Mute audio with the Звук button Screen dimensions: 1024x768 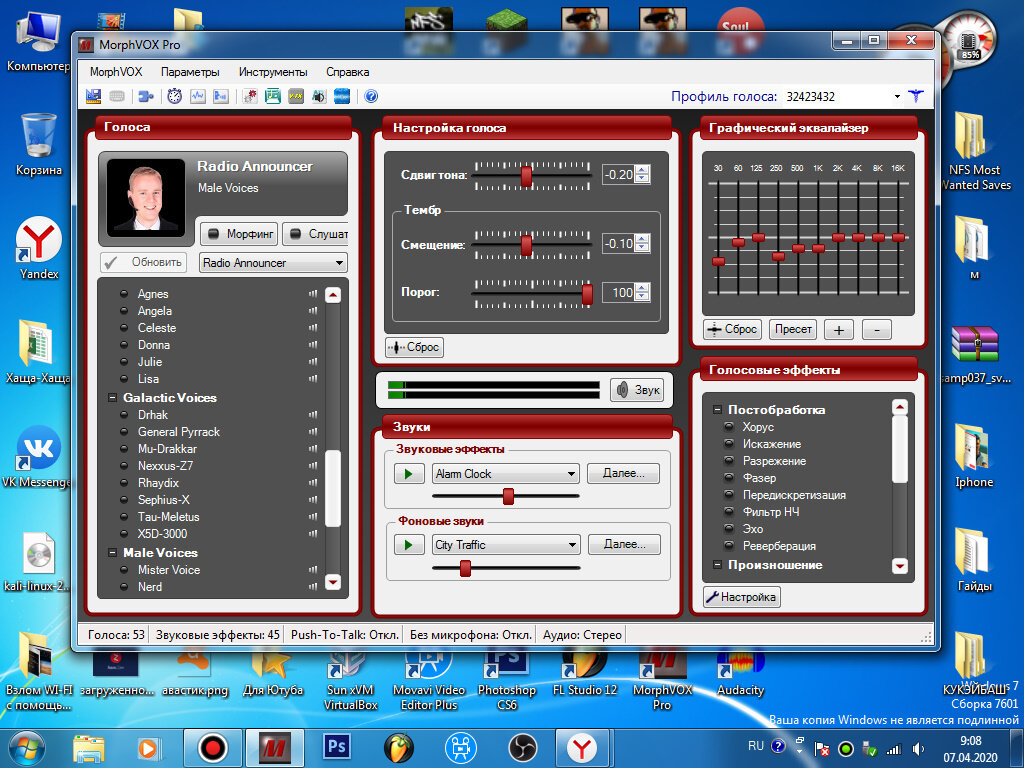[637, 390]
